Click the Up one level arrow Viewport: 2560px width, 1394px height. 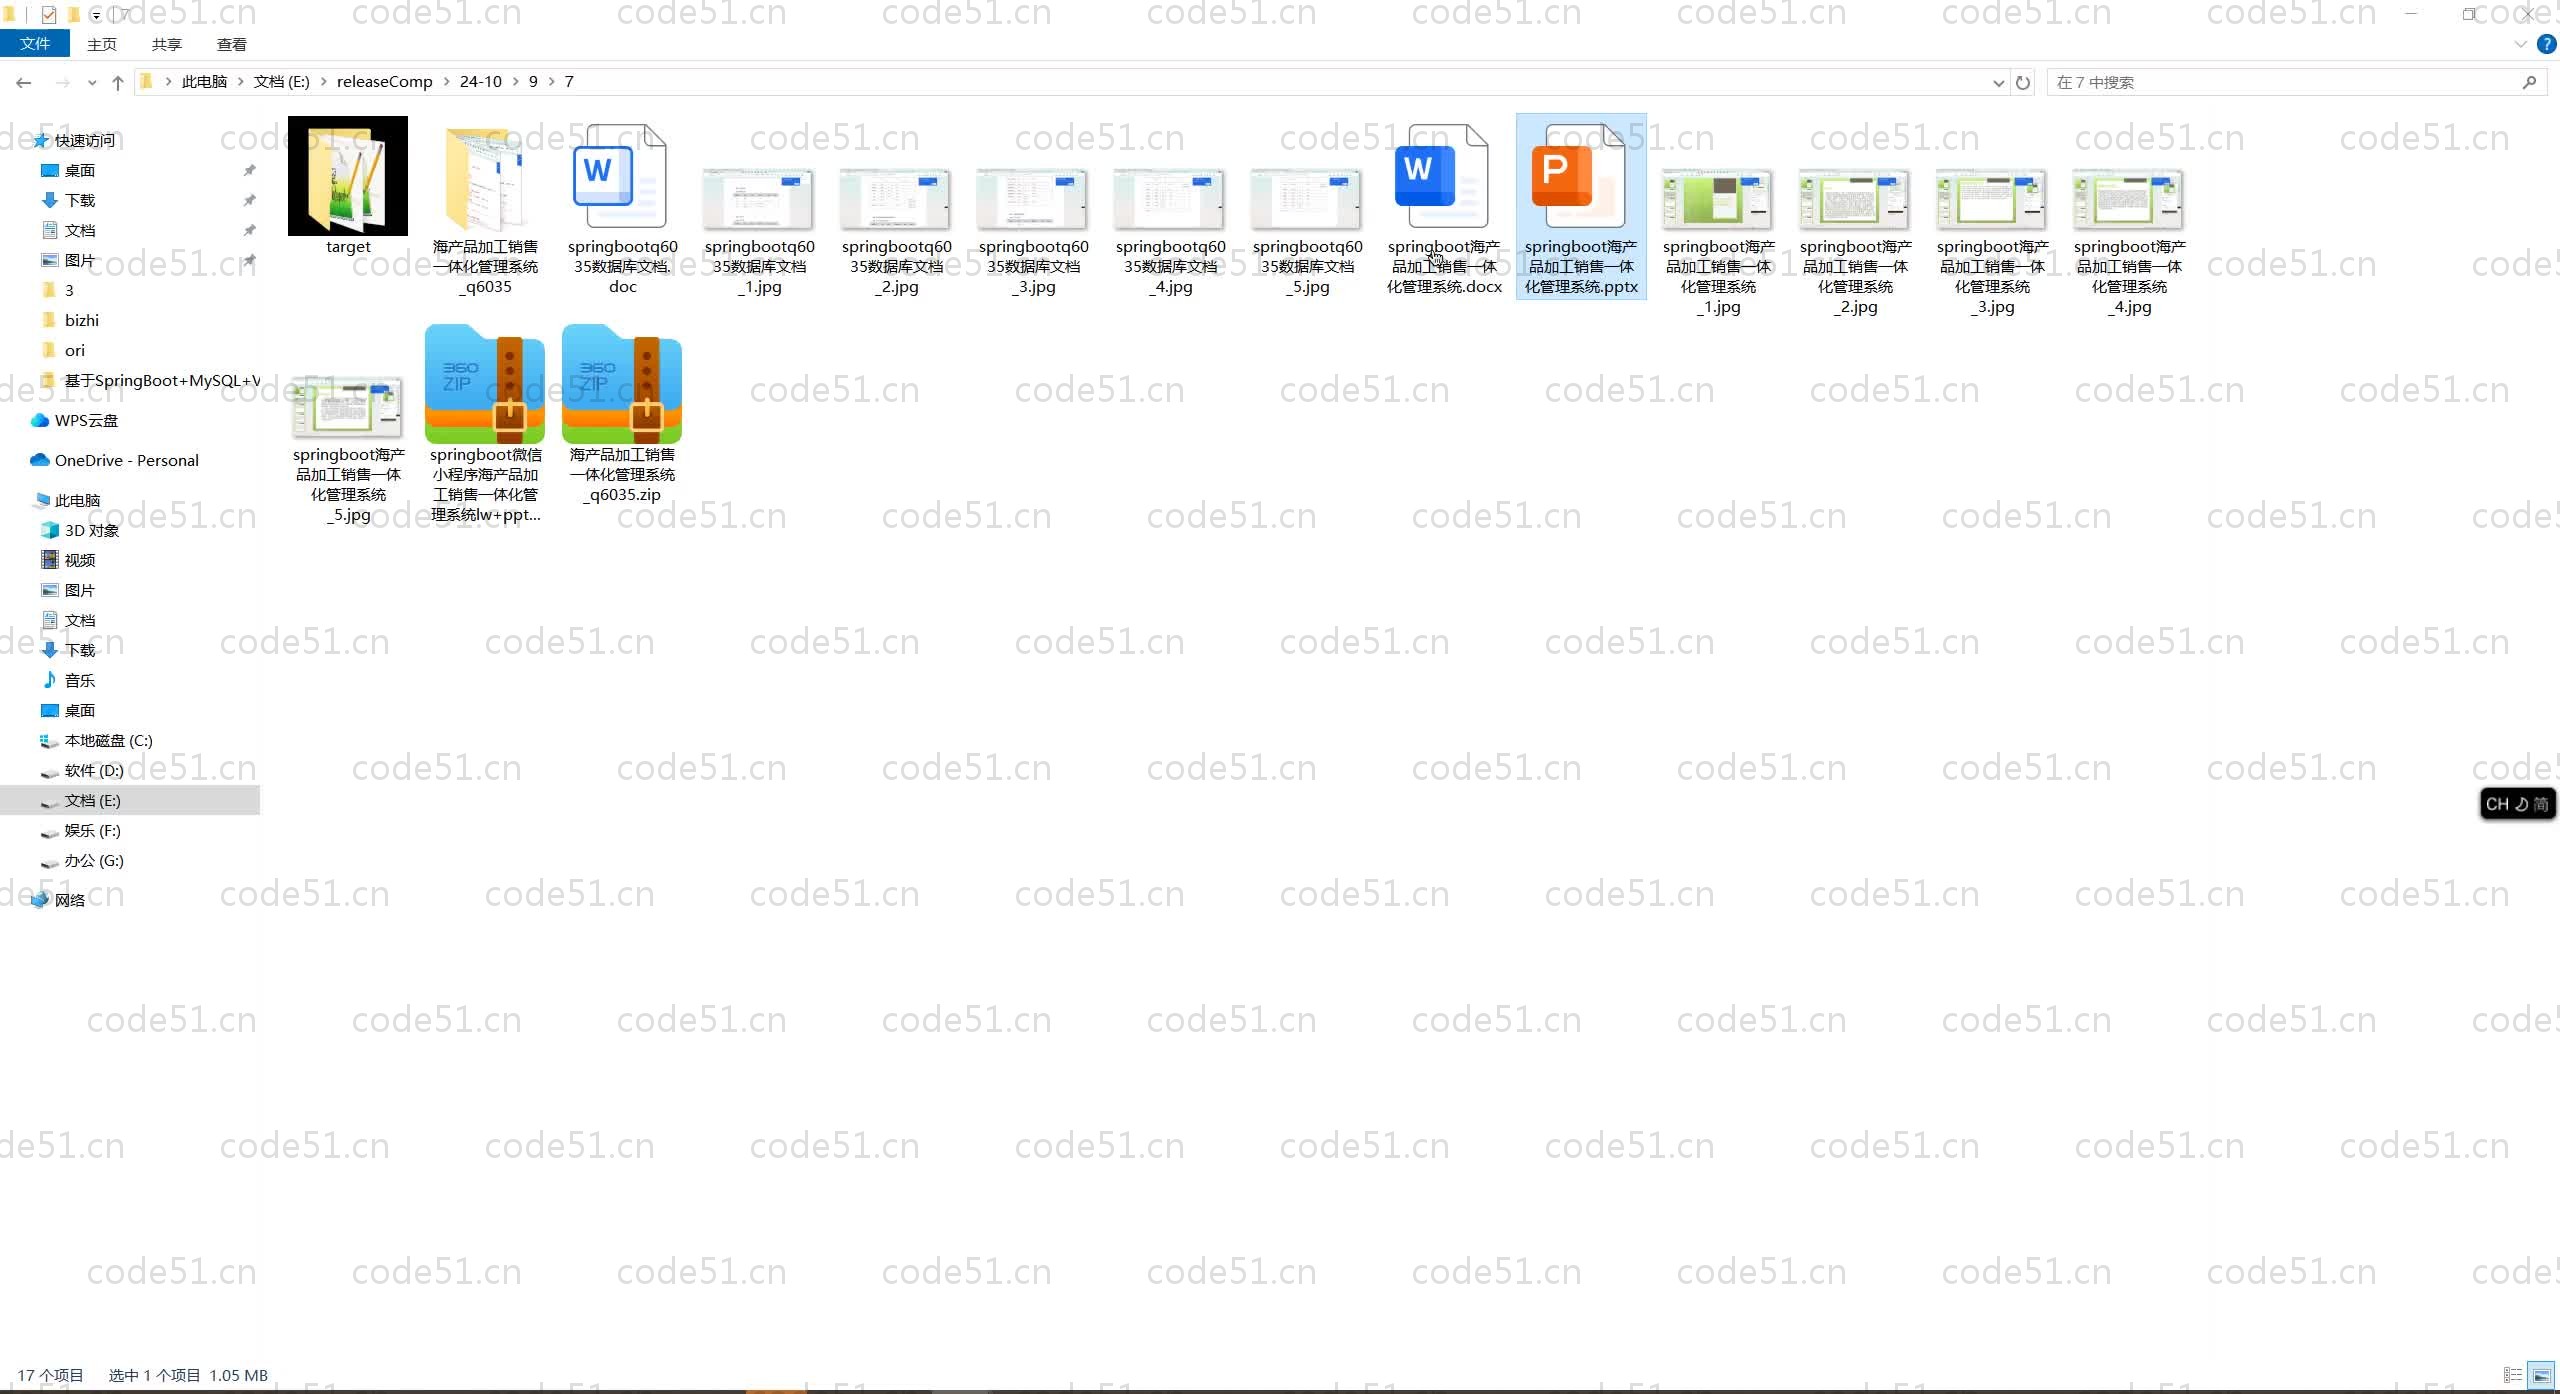pyautogui.click(x=118, y=82)
